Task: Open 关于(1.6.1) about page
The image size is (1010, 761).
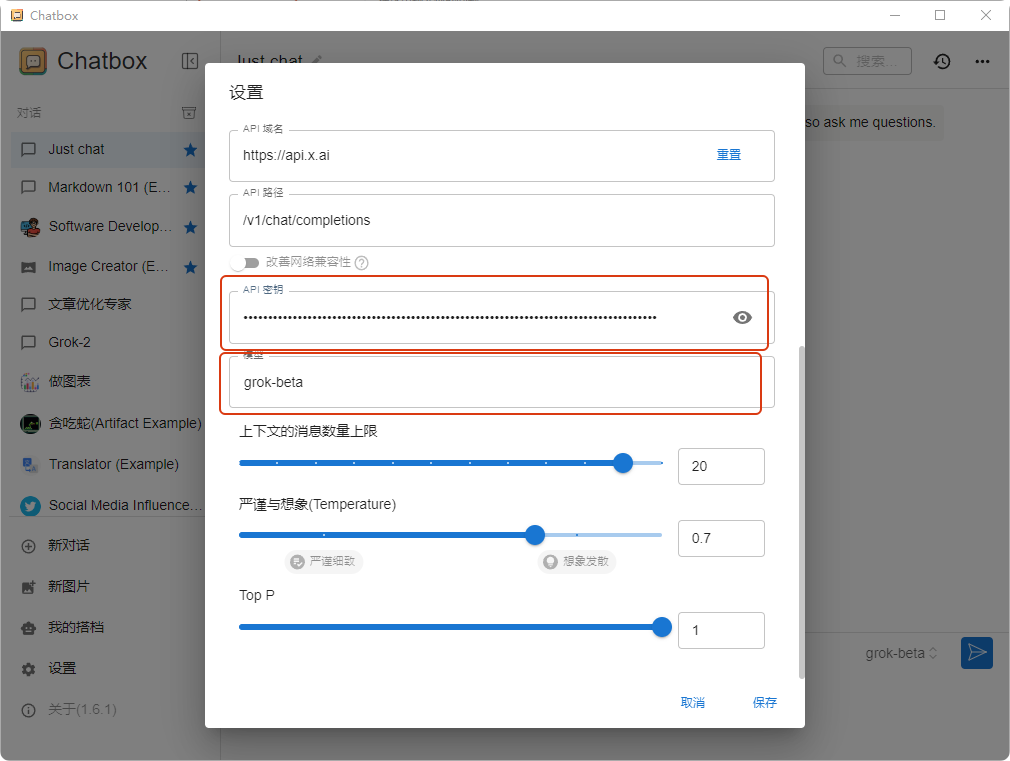Action: [108, 709]
